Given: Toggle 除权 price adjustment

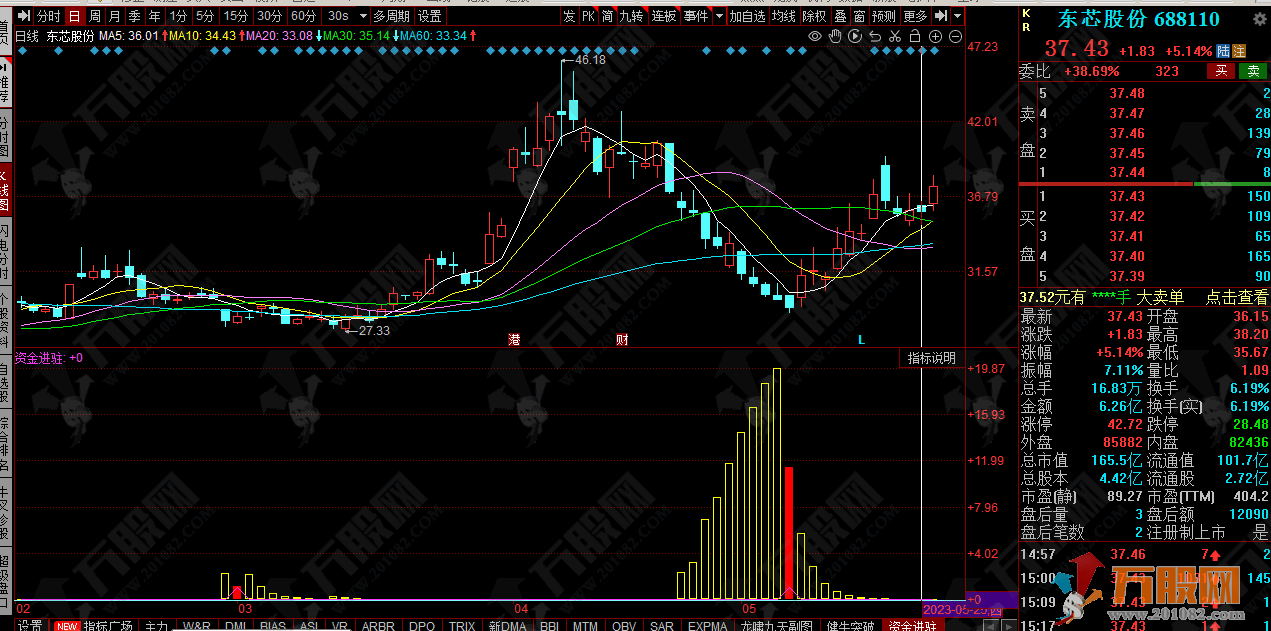Looking at the screenshot, I should click(815, 16).
